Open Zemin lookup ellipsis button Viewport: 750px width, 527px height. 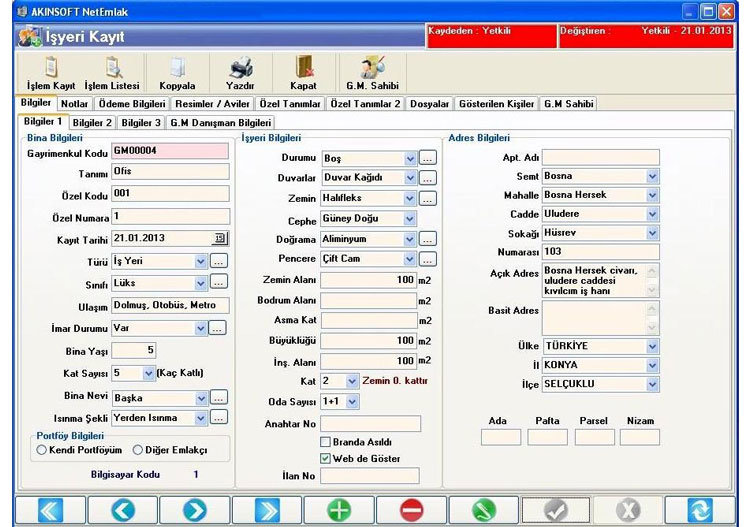428,198
